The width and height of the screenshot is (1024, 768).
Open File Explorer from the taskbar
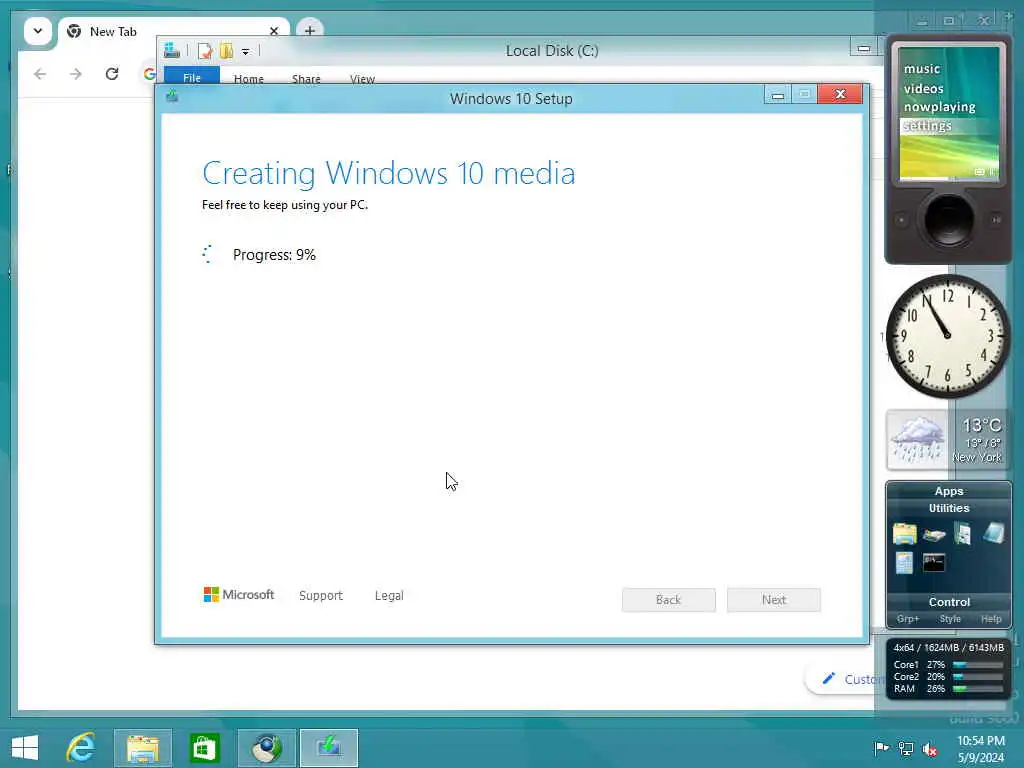point(143,748)
